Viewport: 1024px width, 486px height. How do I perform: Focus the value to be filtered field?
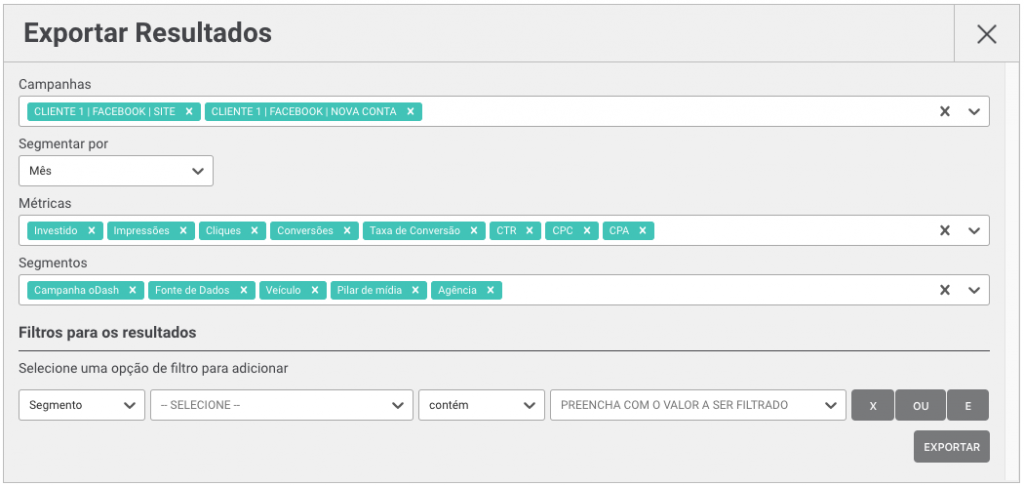[x=698, y=405]
